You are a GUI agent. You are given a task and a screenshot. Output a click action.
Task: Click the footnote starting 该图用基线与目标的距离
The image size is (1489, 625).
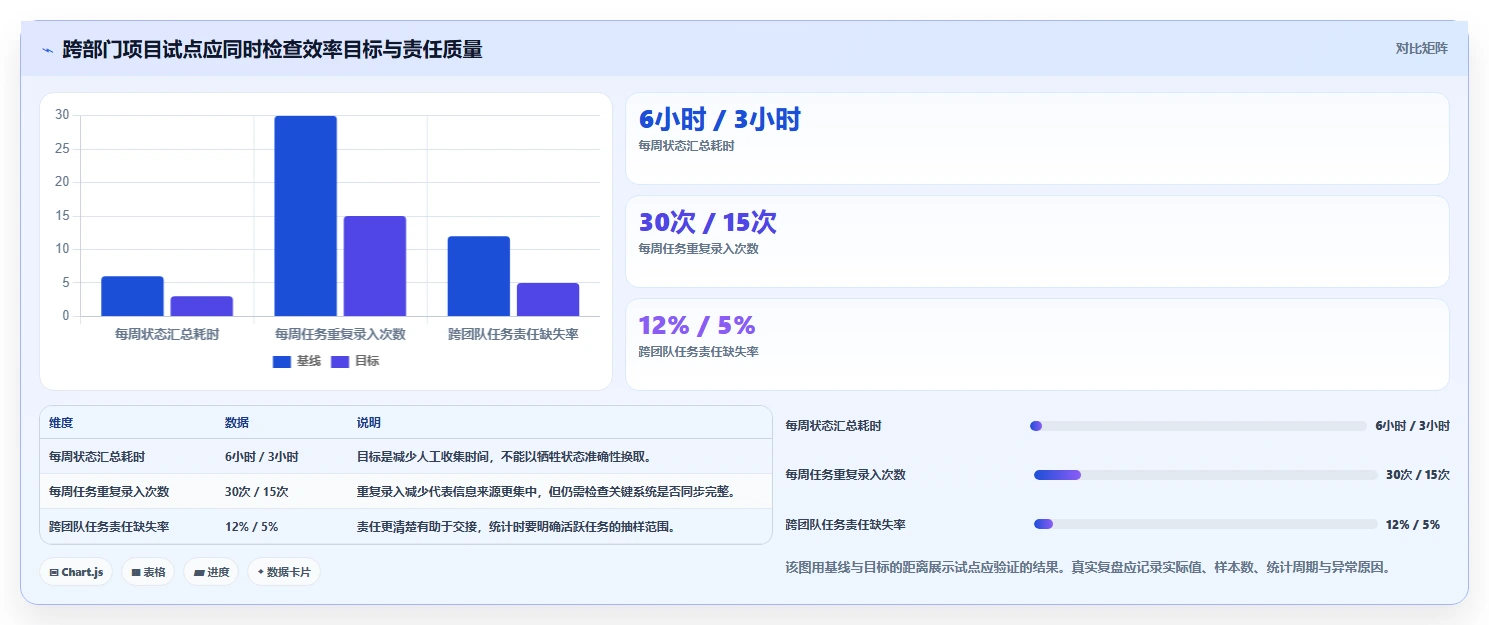pyautogui.click(x=1088, y=568)
